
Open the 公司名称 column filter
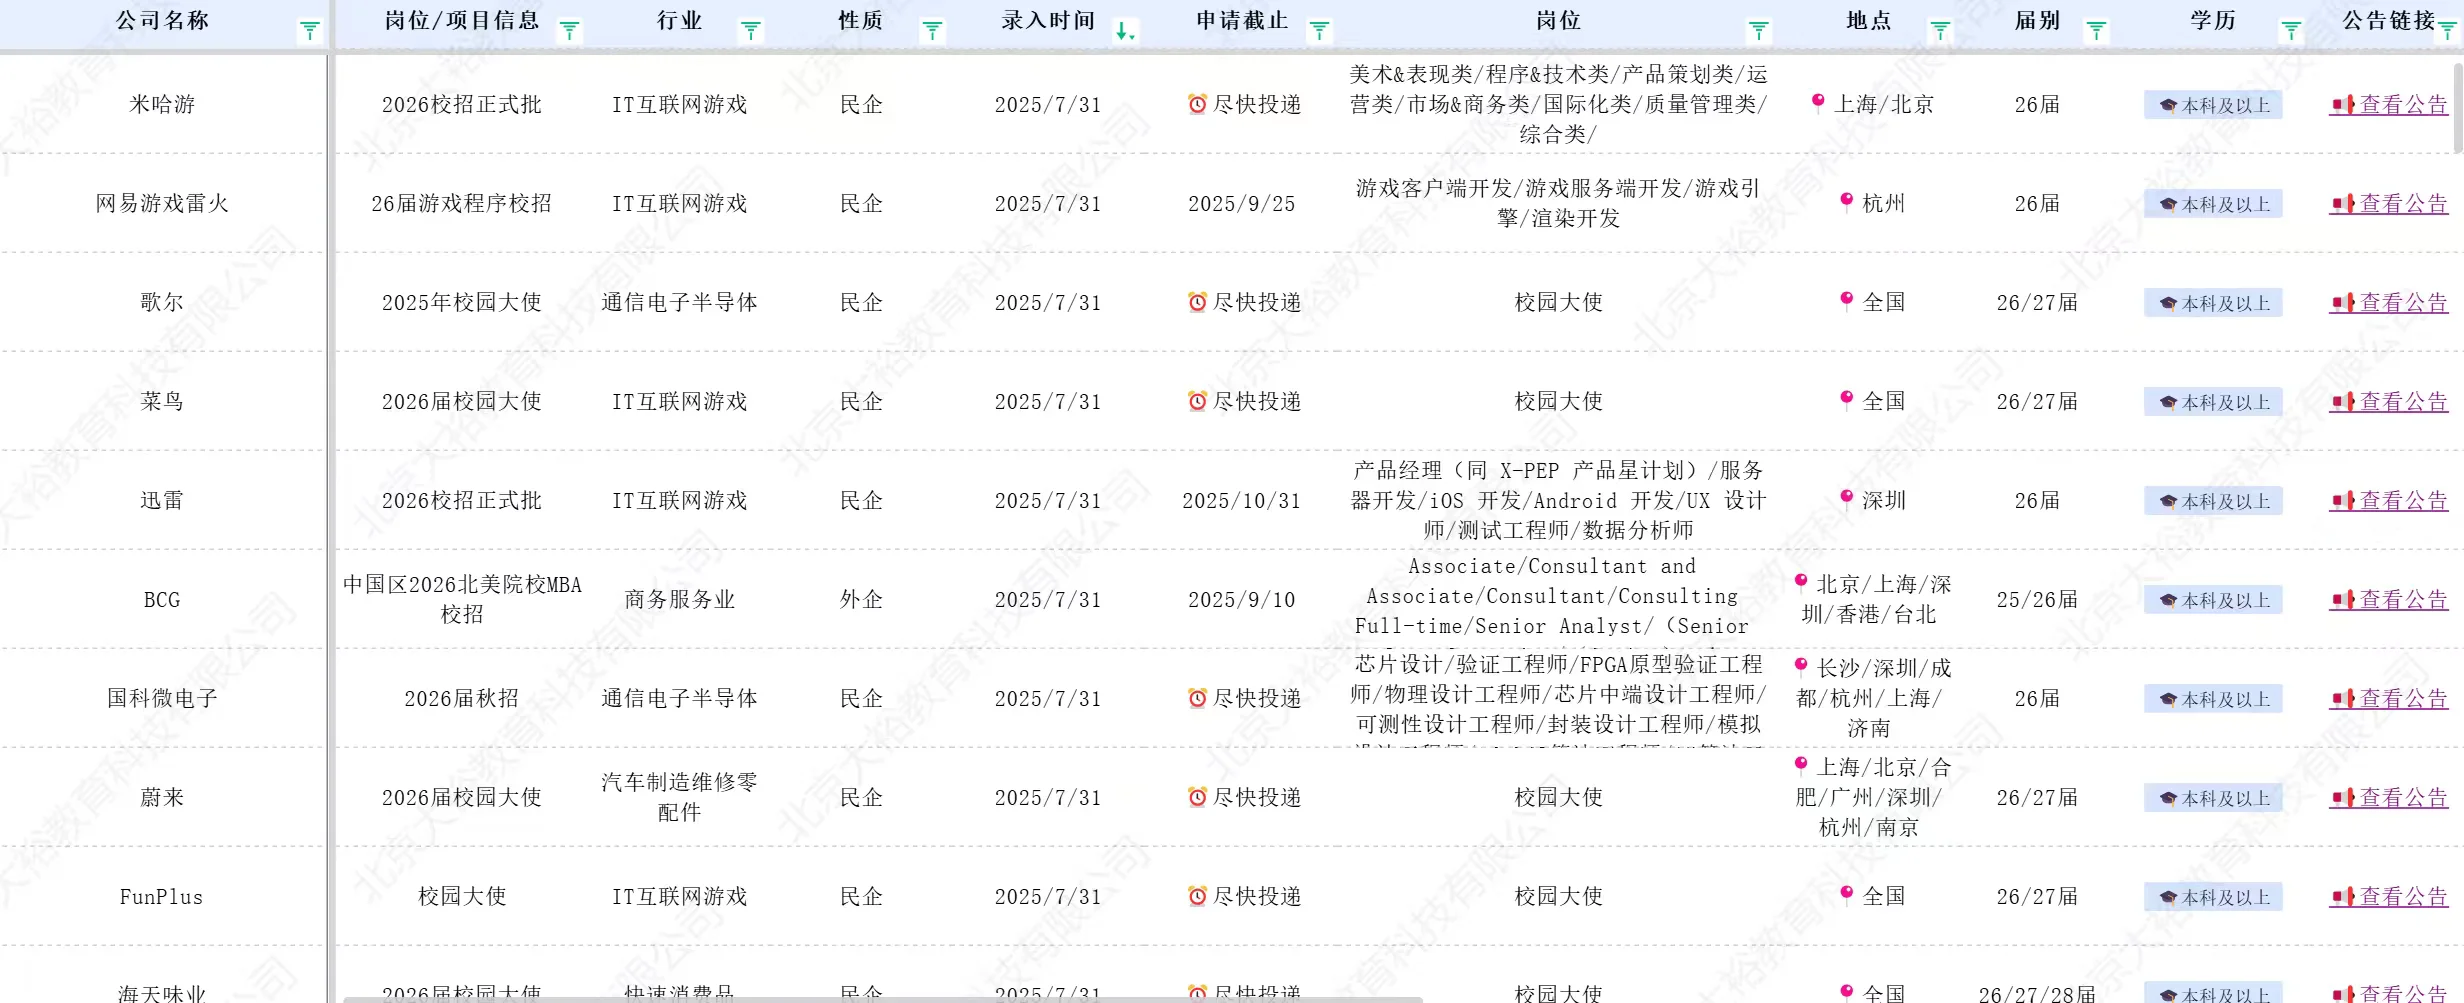(x=310, y=32)
